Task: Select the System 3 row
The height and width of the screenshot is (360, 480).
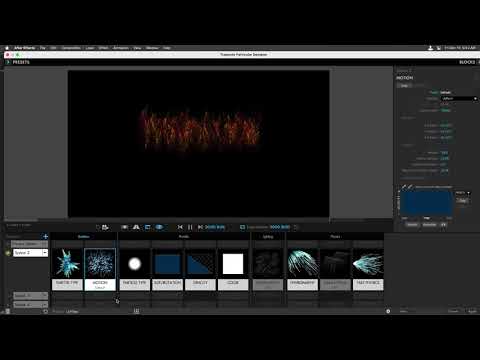Action: pos(30,295)
